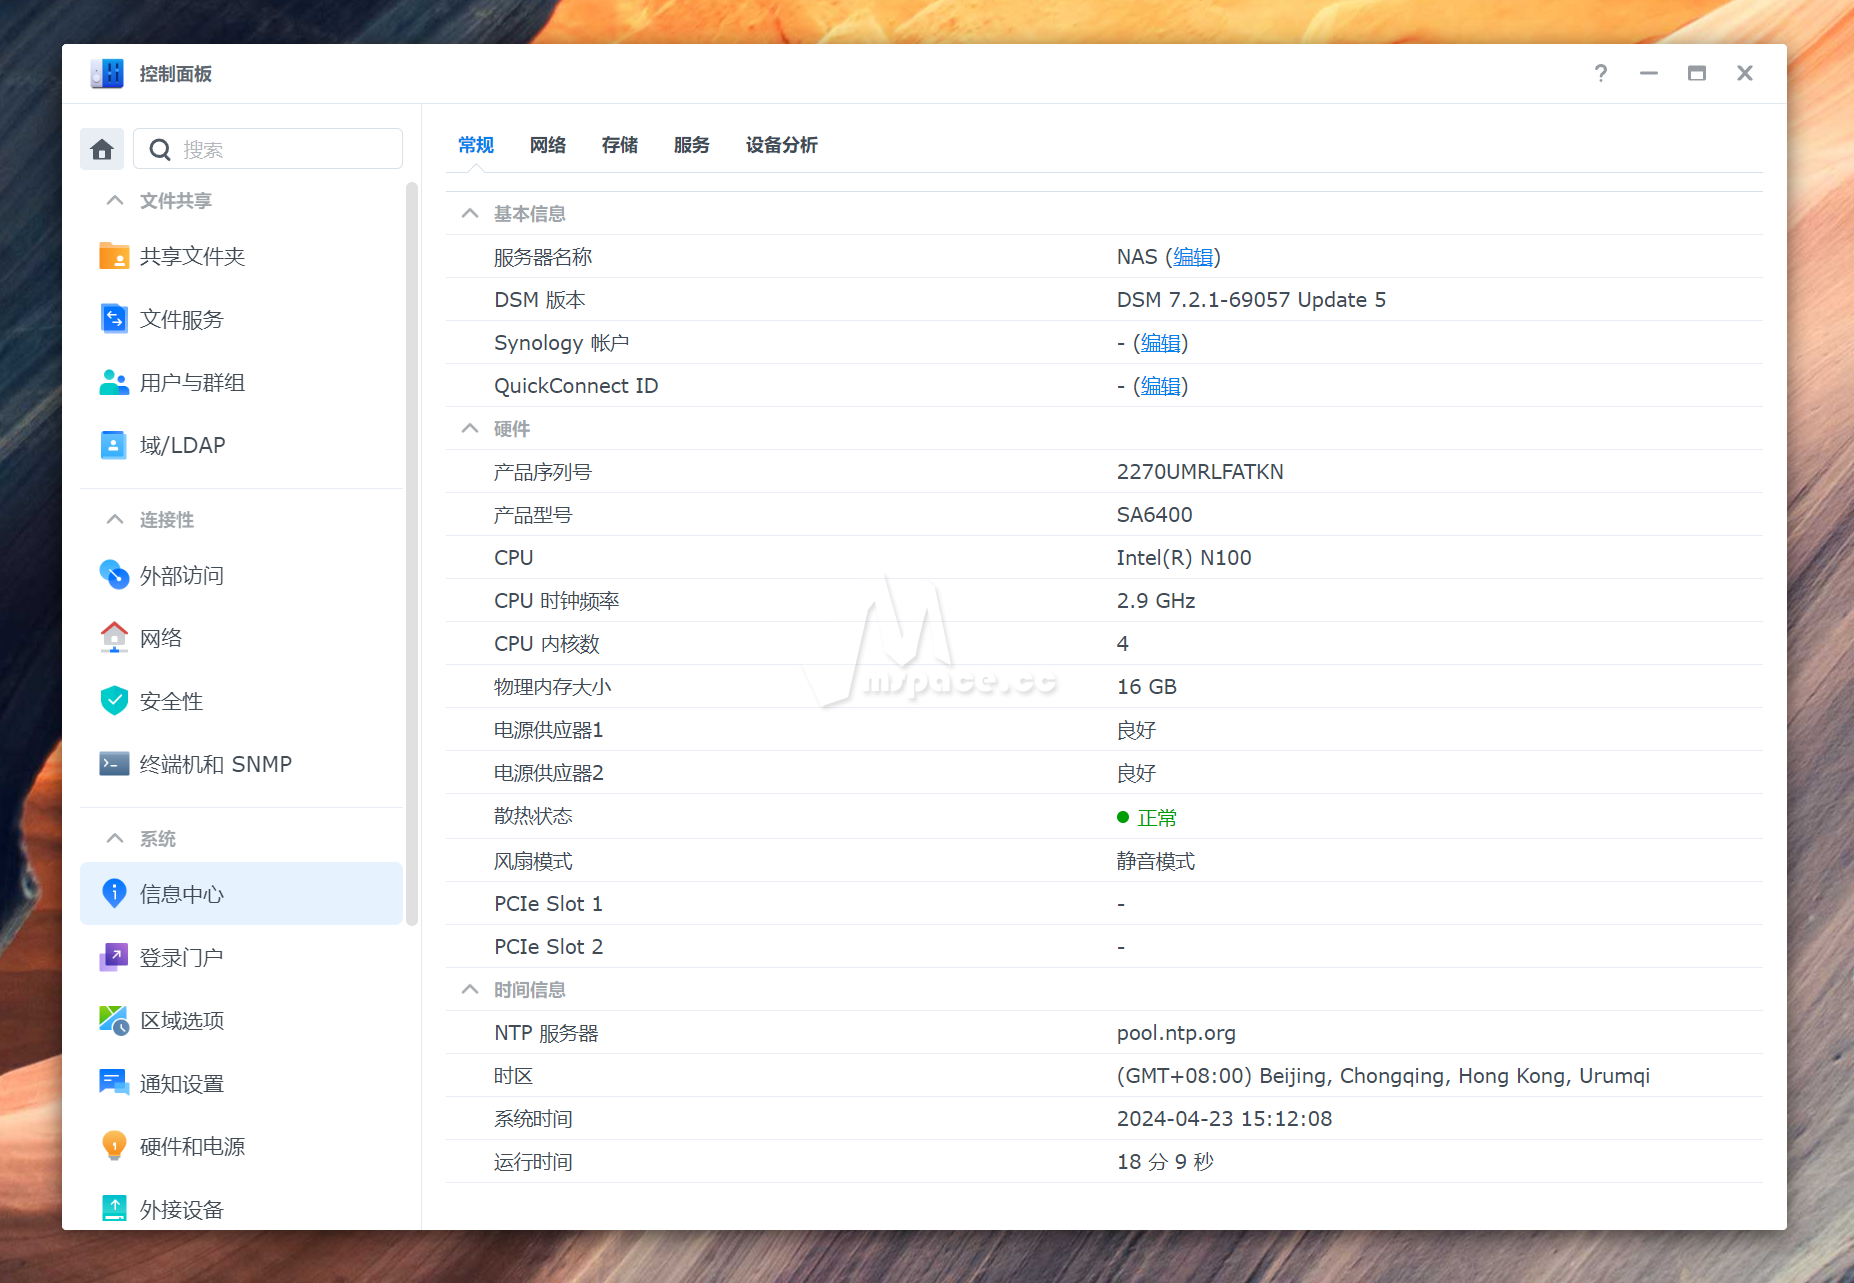
Task: Collapse the Basic Info (基本信息) section
Action: pyautogui.click(x=470, y=214)
